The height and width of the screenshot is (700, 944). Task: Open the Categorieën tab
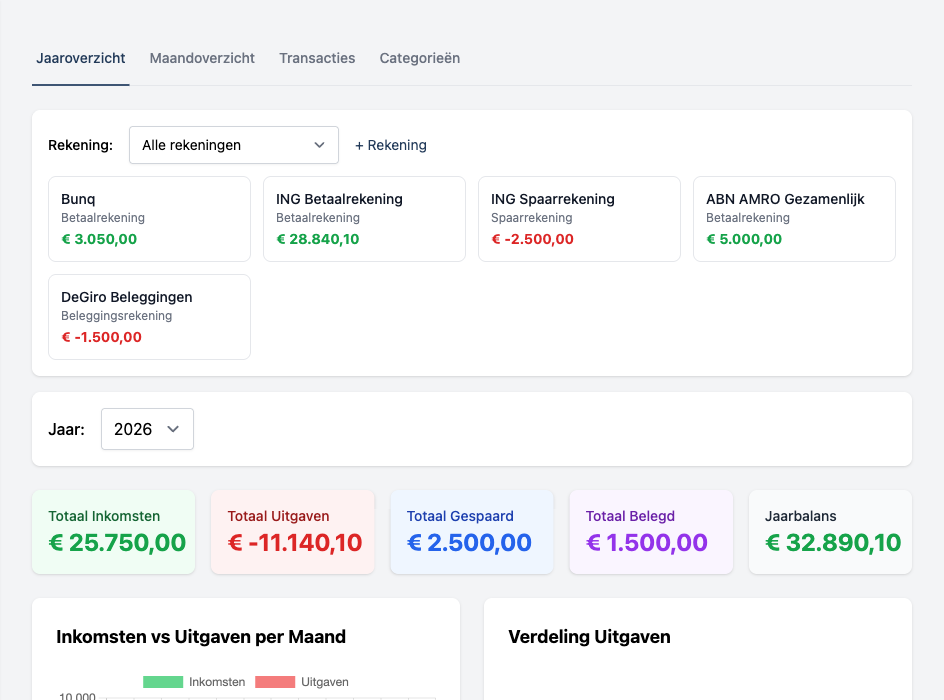click(420, 58)
